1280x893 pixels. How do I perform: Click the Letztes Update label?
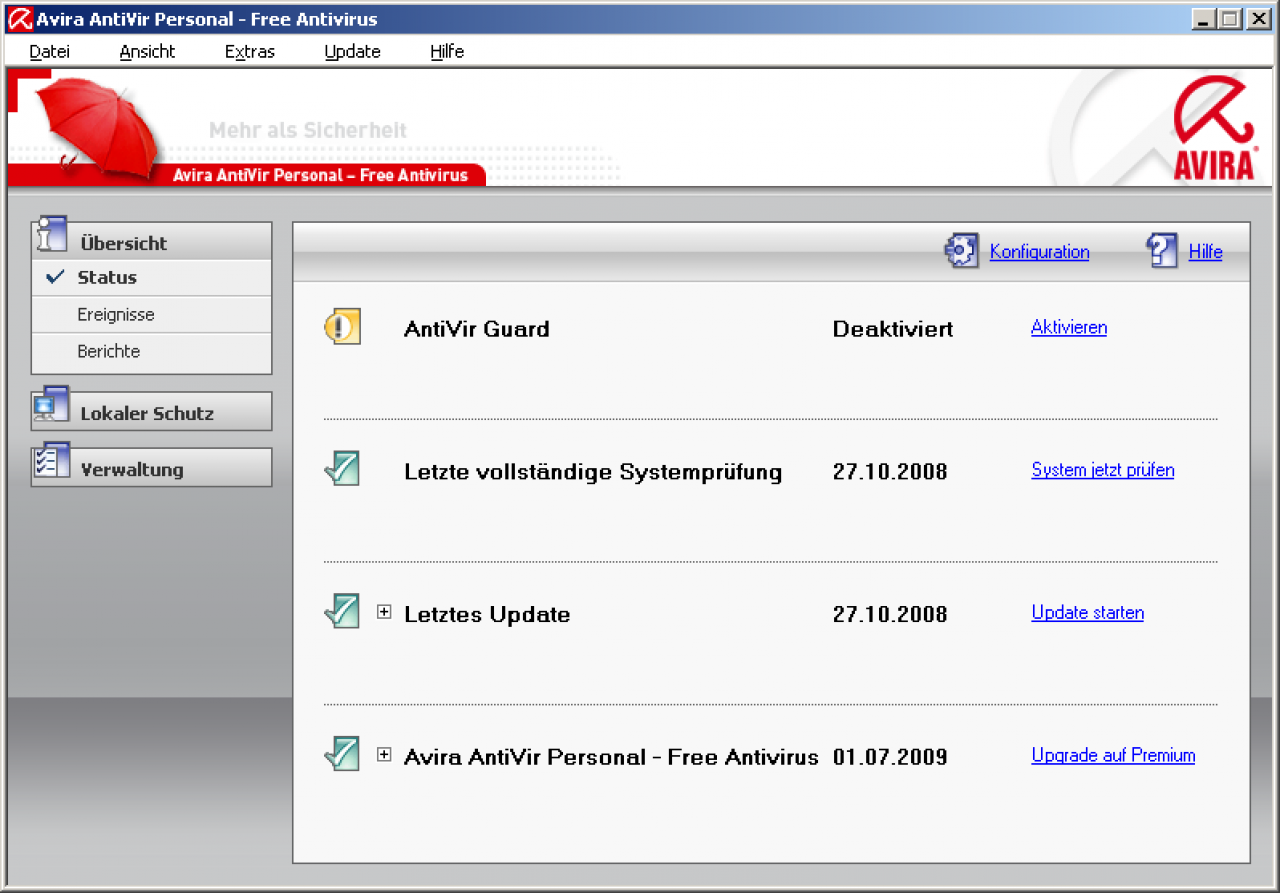(487, 615)
